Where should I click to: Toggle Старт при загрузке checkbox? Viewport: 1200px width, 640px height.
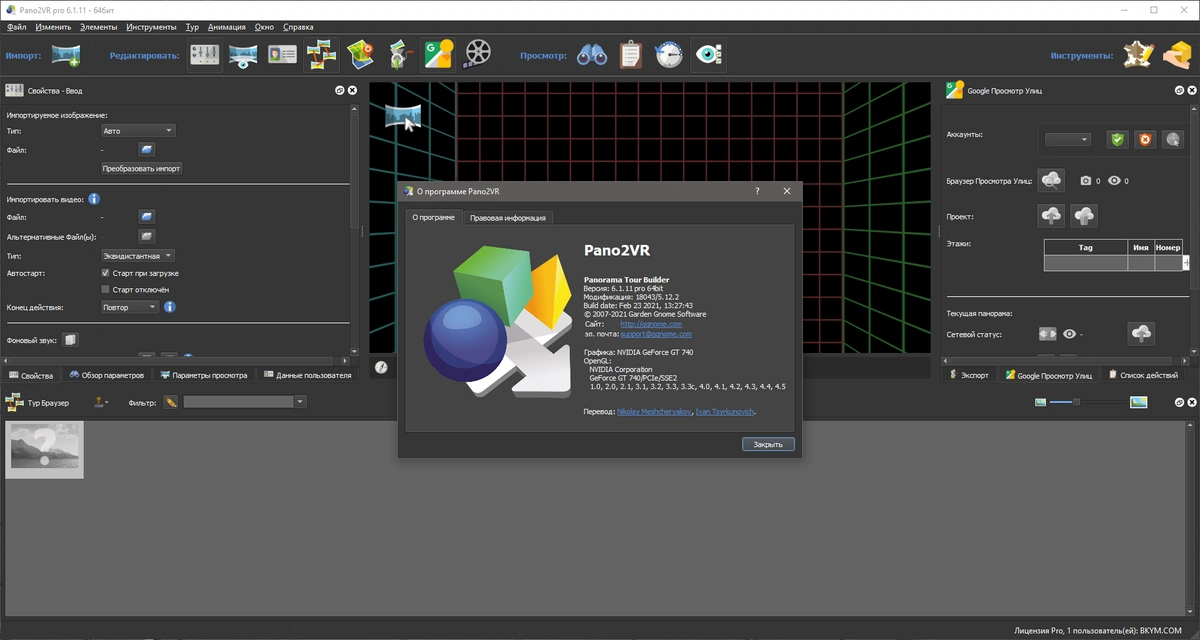pyautogui.click(x=106, y=272)
